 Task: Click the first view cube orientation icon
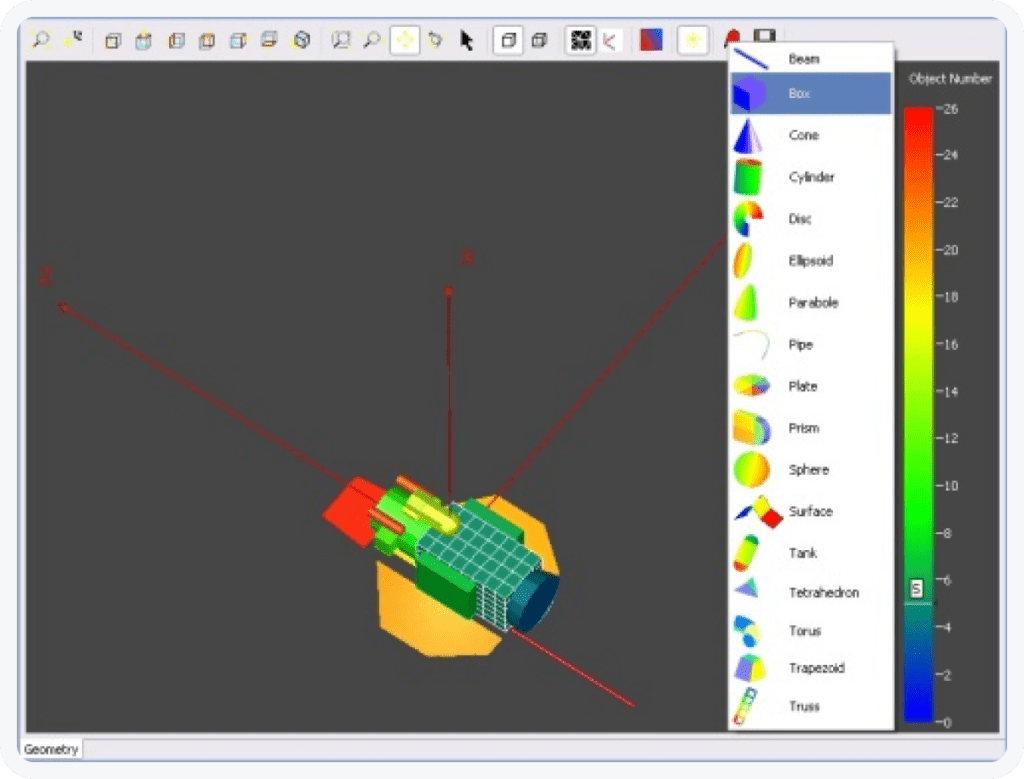pos(112,41)
